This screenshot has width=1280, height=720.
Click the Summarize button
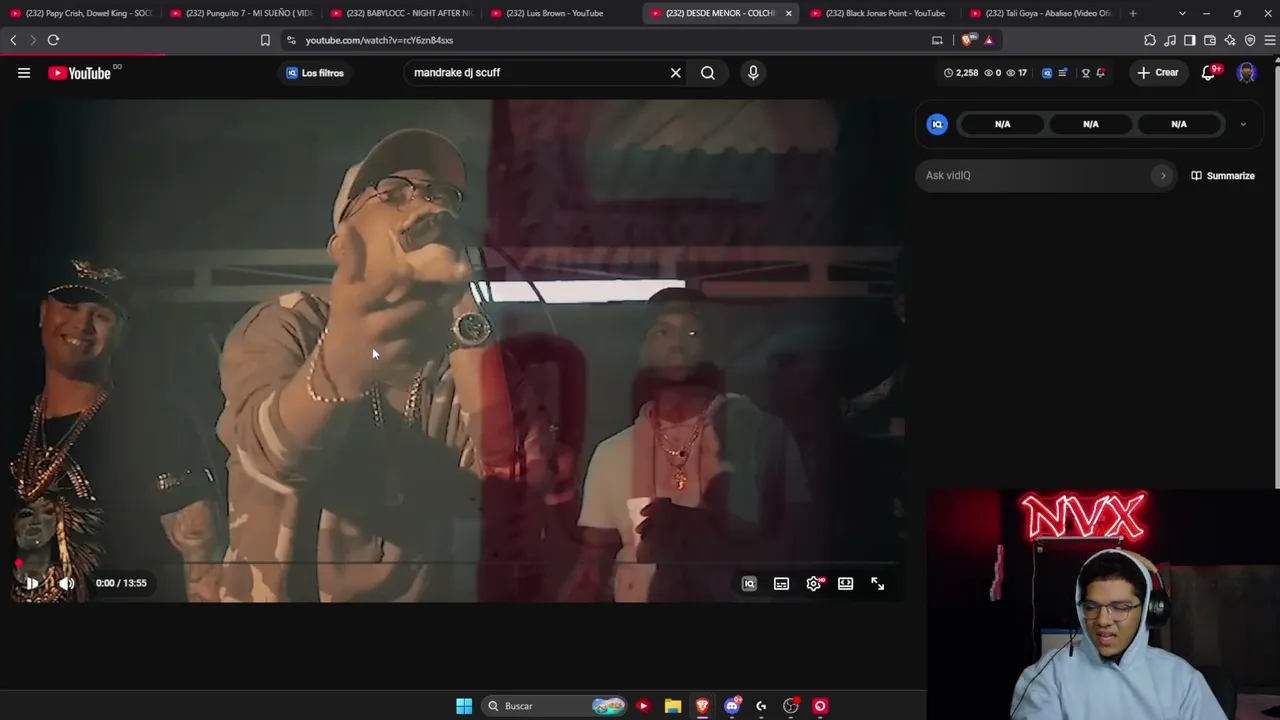(x=1223, y=176)
